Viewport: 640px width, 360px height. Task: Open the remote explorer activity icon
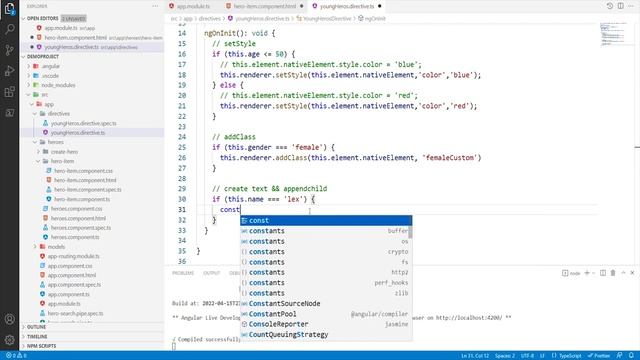coord(9,113)
